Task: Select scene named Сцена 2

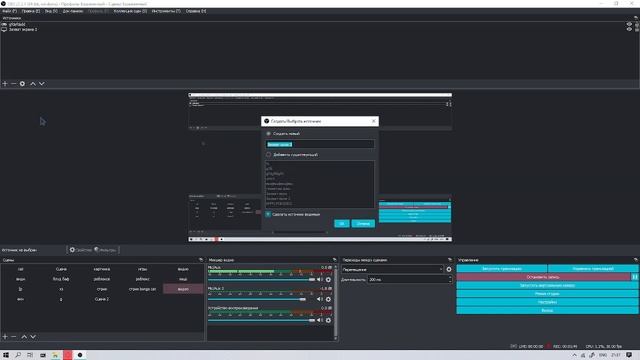Action: pyautogui.click(x=102, y=299)
